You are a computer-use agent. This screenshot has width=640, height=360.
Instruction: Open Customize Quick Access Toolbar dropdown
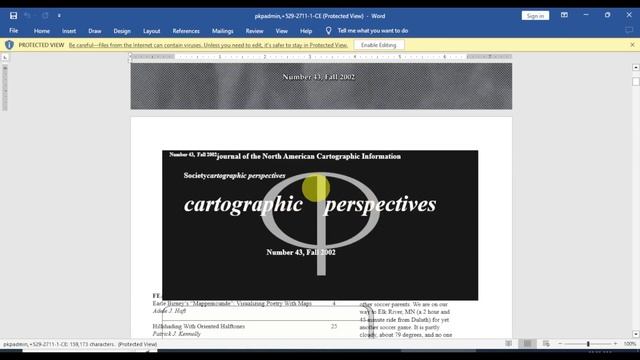pyautogui.click(x=59, y=16)
